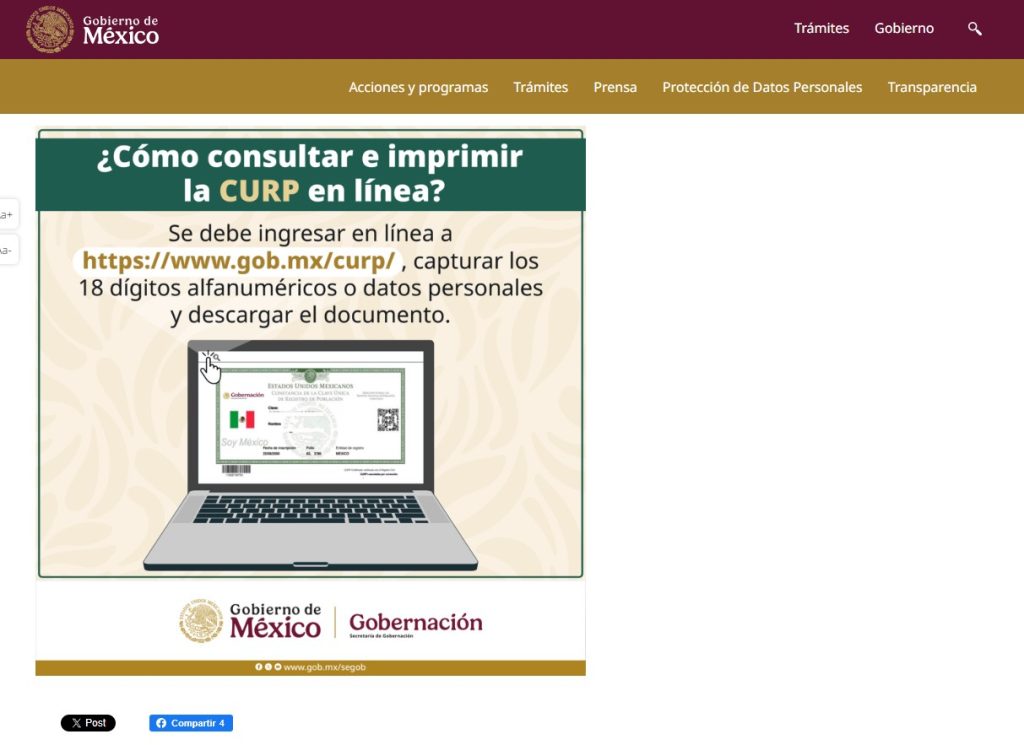Select Transparencia in the navigation bar
The image size is (1024, 745).
pyautogui.click(x=931, y=87)
